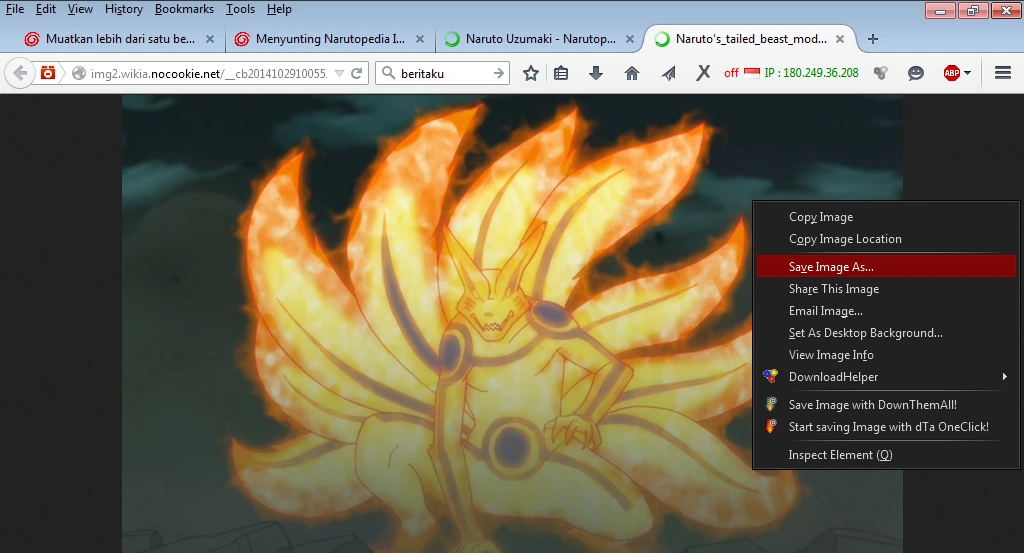The image size is (1024, 553).
Task: Expand the DownloadHelper submenu arrow
Action: [1004, 377]
